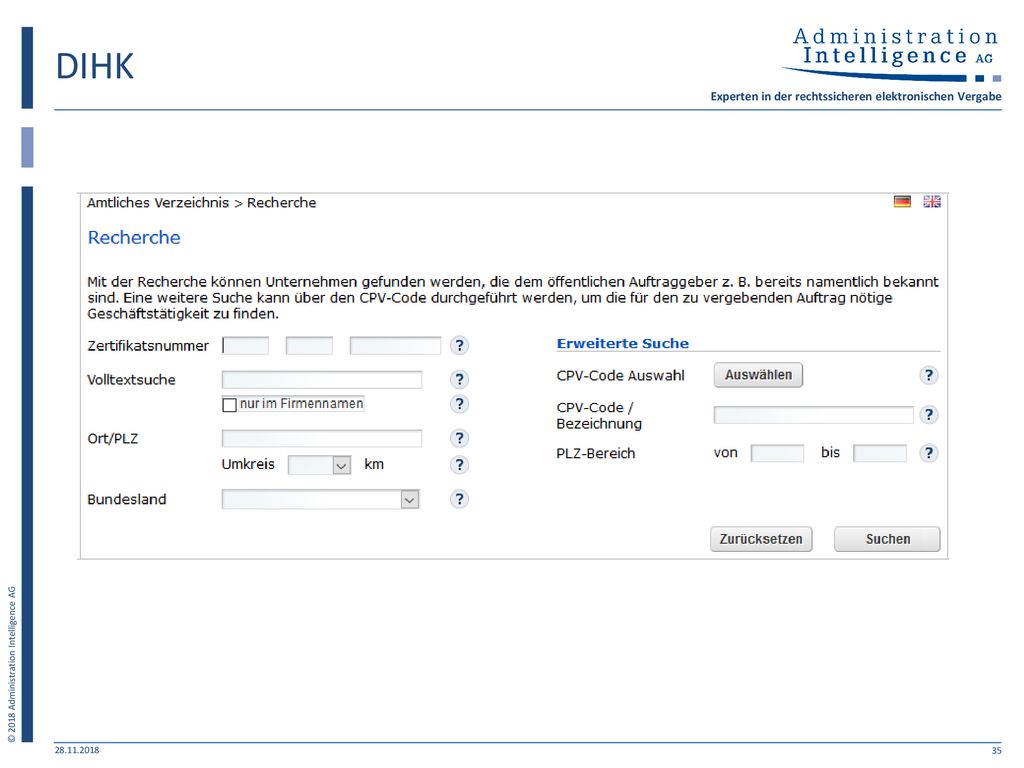Viewport: 1024px width, 768px height.
Task: Open help for CPV-Code / Bezeichnung
Action: [x=929, y=415]
